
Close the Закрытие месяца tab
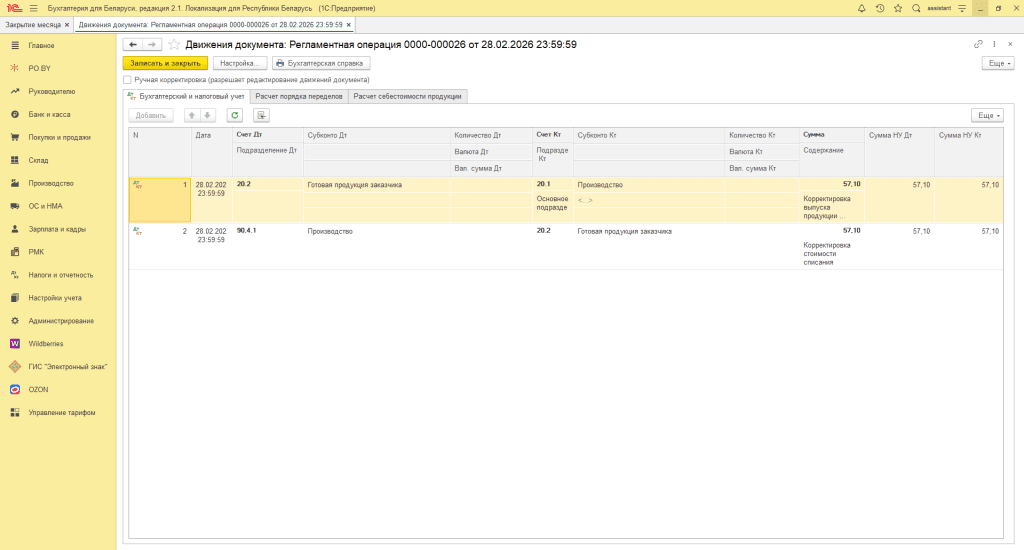(x=67, y=23)
